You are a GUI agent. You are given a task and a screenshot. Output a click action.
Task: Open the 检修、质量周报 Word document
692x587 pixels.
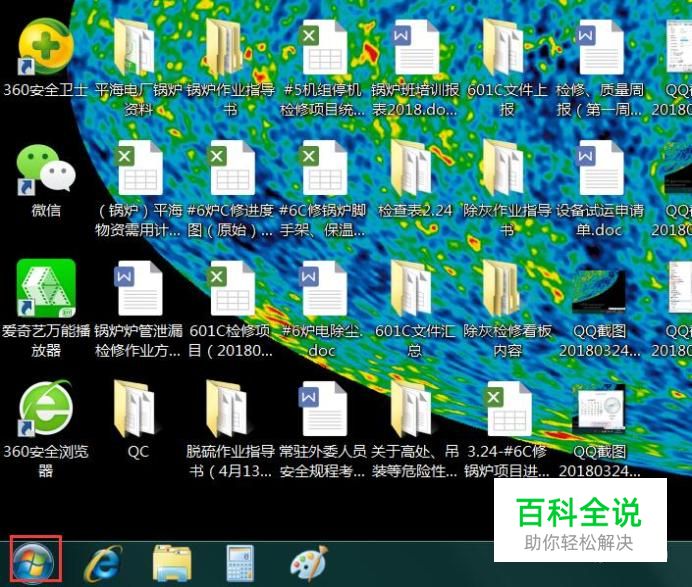[600, 48]
